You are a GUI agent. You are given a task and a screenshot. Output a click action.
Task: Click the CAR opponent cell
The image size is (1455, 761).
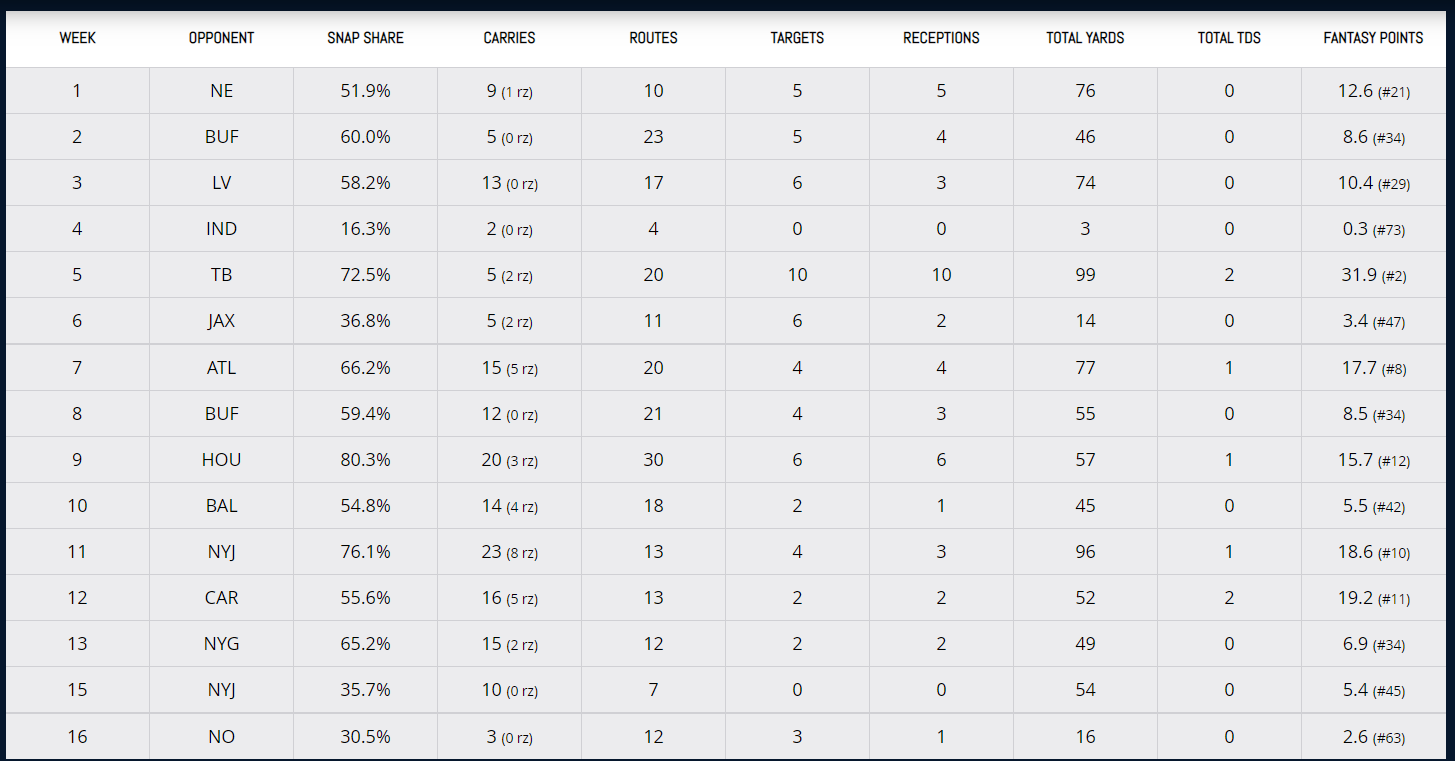221,598
